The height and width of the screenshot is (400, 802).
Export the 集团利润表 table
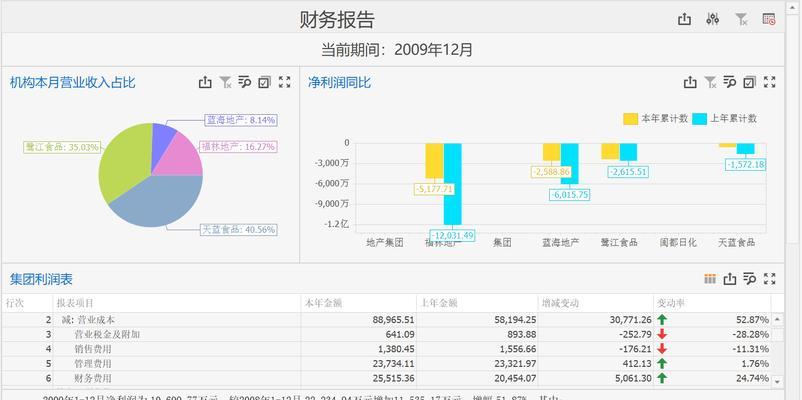click(x=730, y=279)
